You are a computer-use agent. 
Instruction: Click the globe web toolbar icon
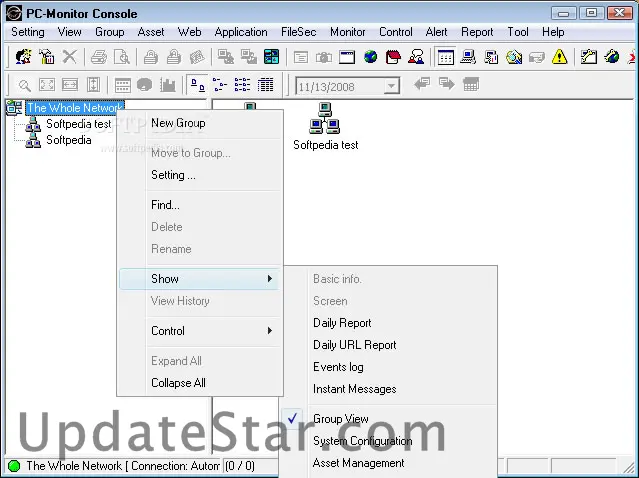point(370,57)
